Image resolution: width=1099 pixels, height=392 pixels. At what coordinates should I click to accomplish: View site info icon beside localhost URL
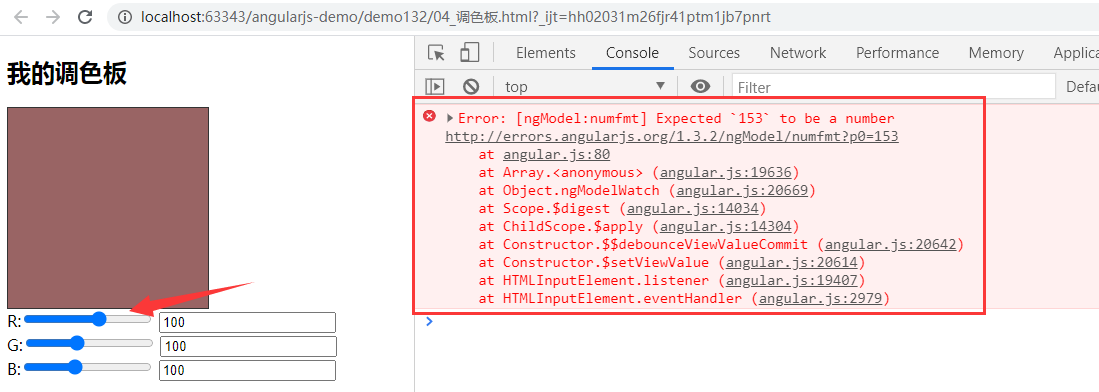(125, 17)
